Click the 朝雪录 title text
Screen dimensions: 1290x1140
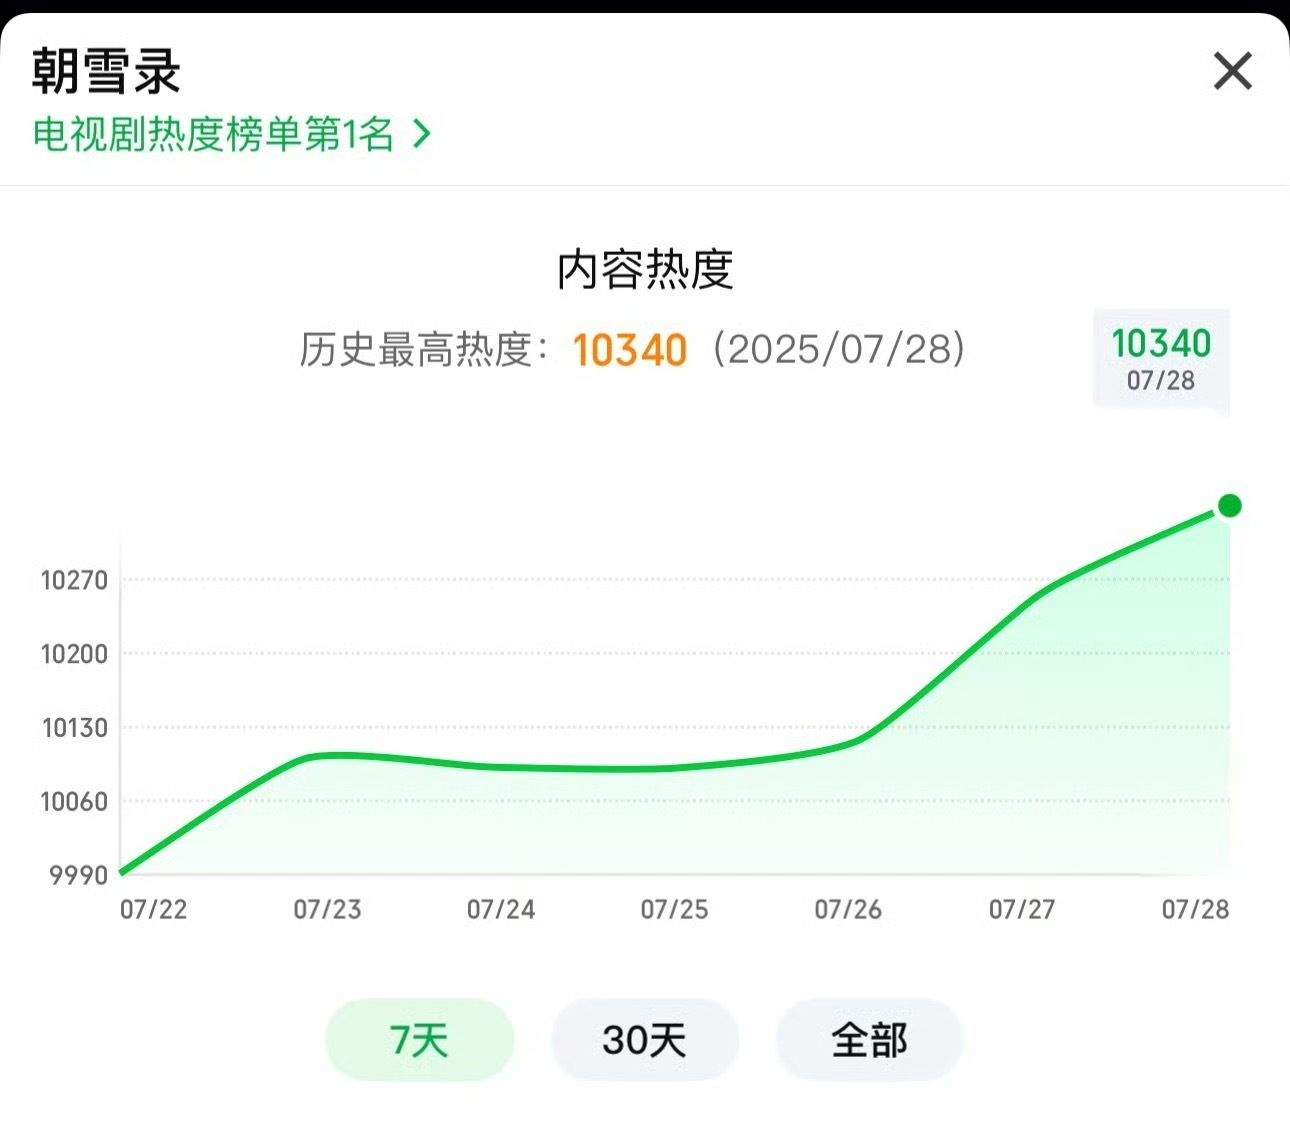pos(106,72)
